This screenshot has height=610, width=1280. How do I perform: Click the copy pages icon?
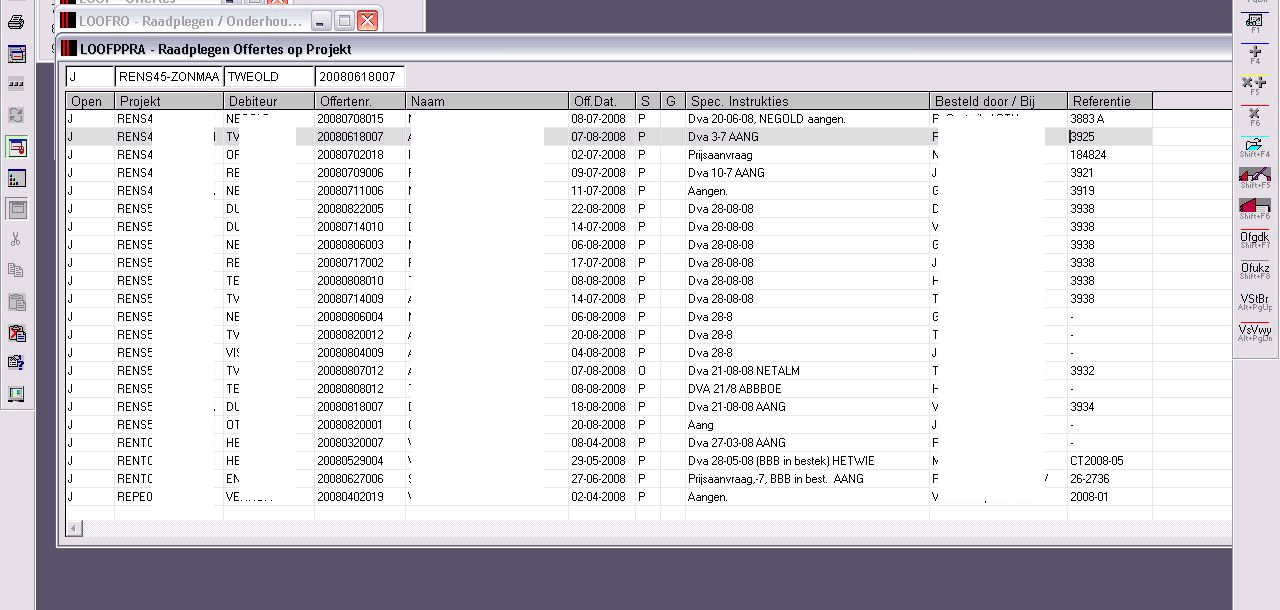click(16, 271)
